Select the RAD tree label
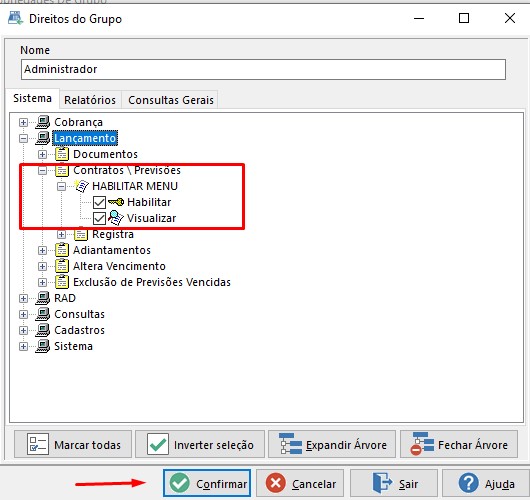This screenshot has height=500, width=530. click(x=65, y=298)
